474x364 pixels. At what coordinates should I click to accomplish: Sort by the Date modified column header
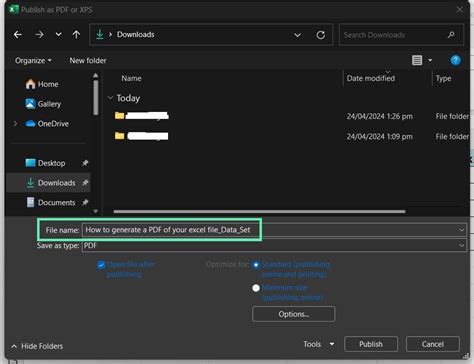click(x=371, y=78)
